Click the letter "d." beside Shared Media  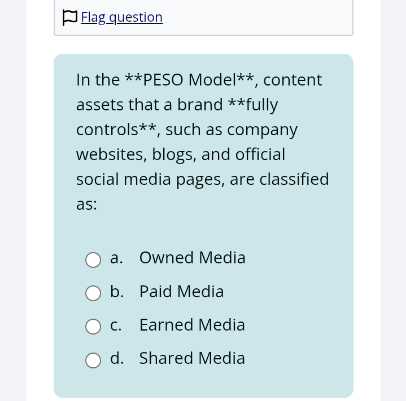[x=117, y=358]
